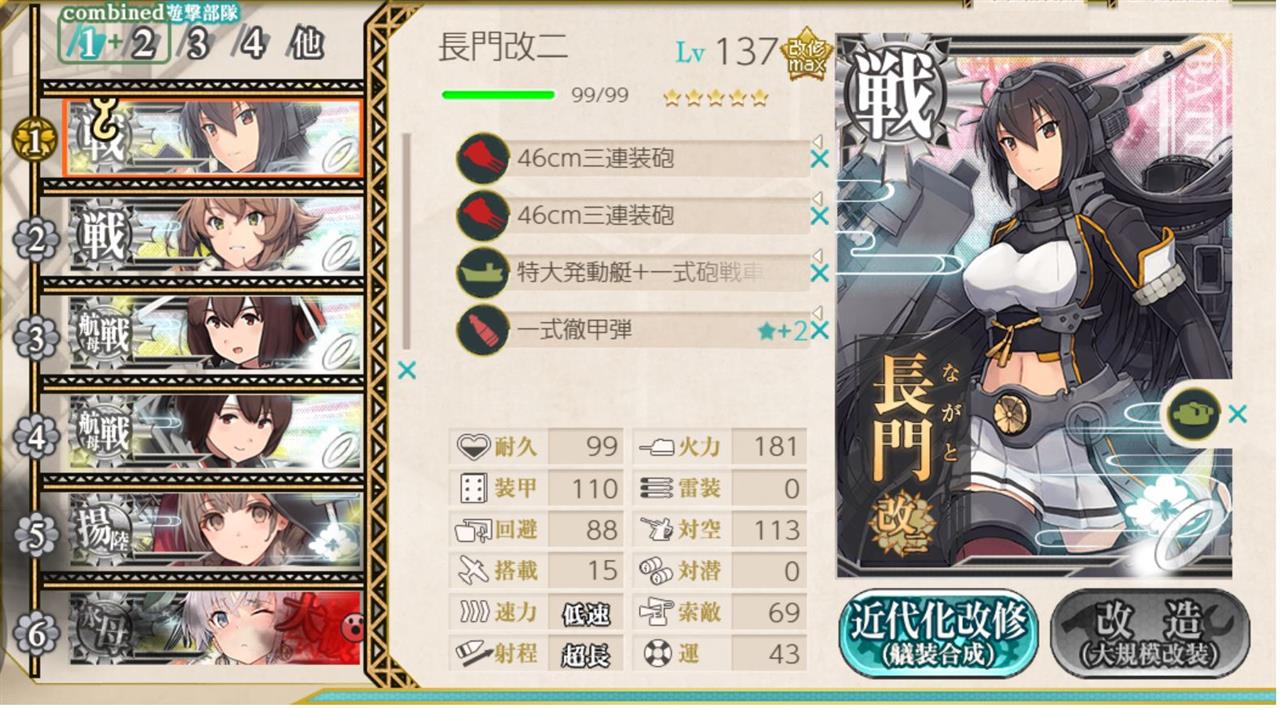The height and width of the screenshot is (708, 1280).
Task: Open 近代化改修 modernization button
Action: [x=936, y=634]
